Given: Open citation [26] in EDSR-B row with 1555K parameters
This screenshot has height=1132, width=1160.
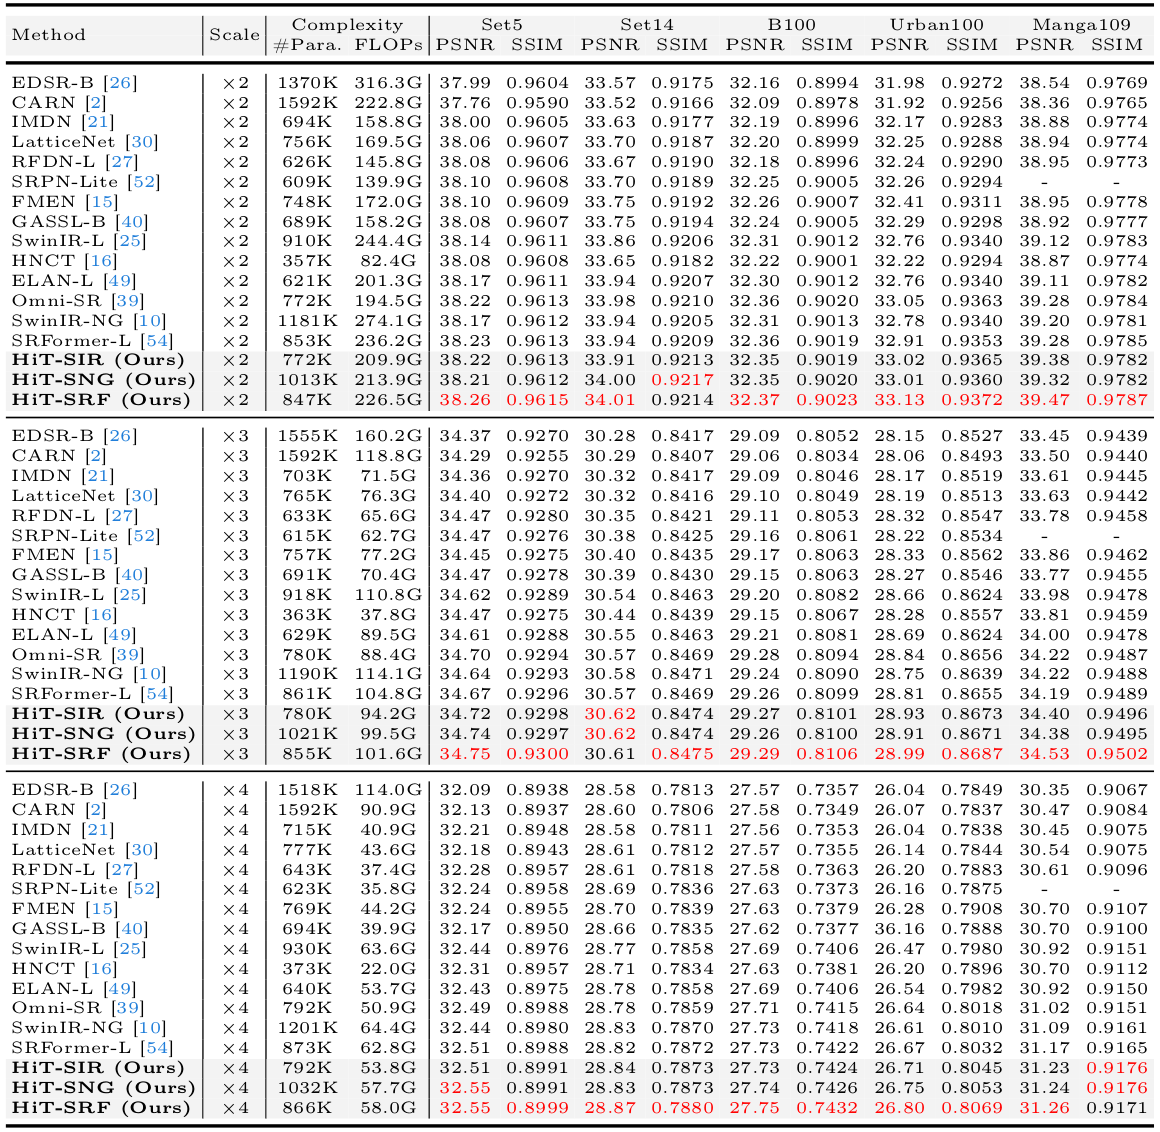Looking at the screenshot, I should pyautogui.click(x=121, y=437).
